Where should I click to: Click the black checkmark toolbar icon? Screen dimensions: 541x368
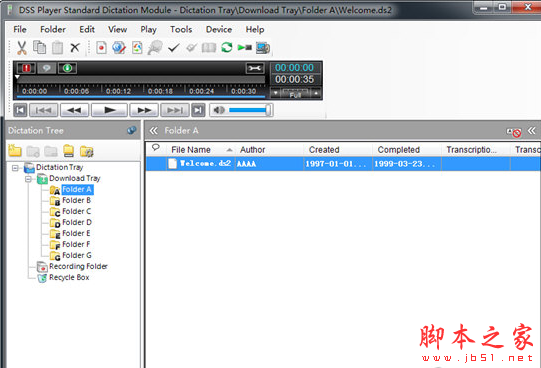174,48
